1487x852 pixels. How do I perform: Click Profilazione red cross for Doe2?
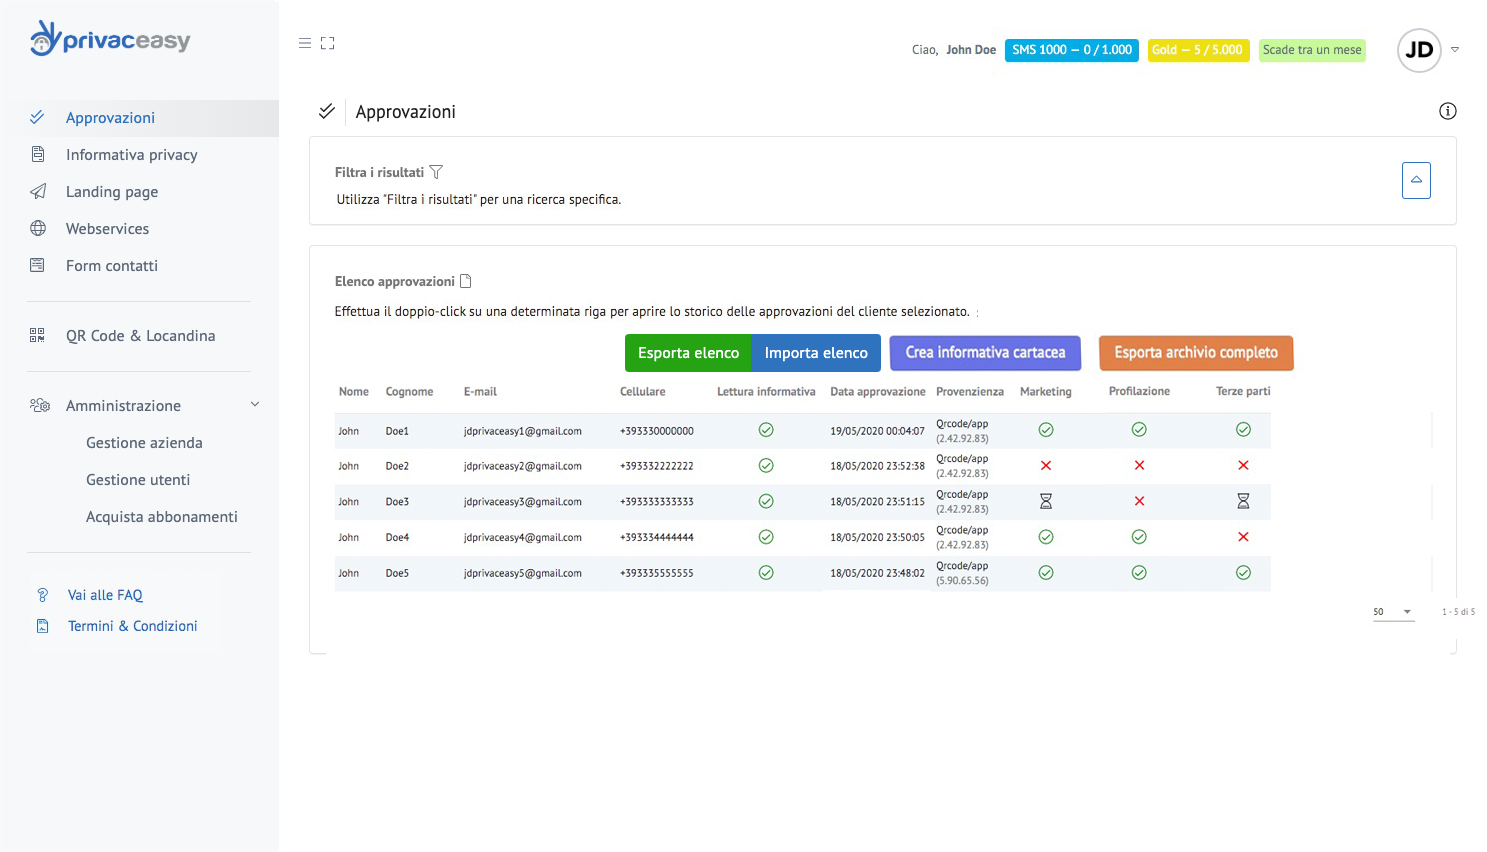coord(1139,465)
